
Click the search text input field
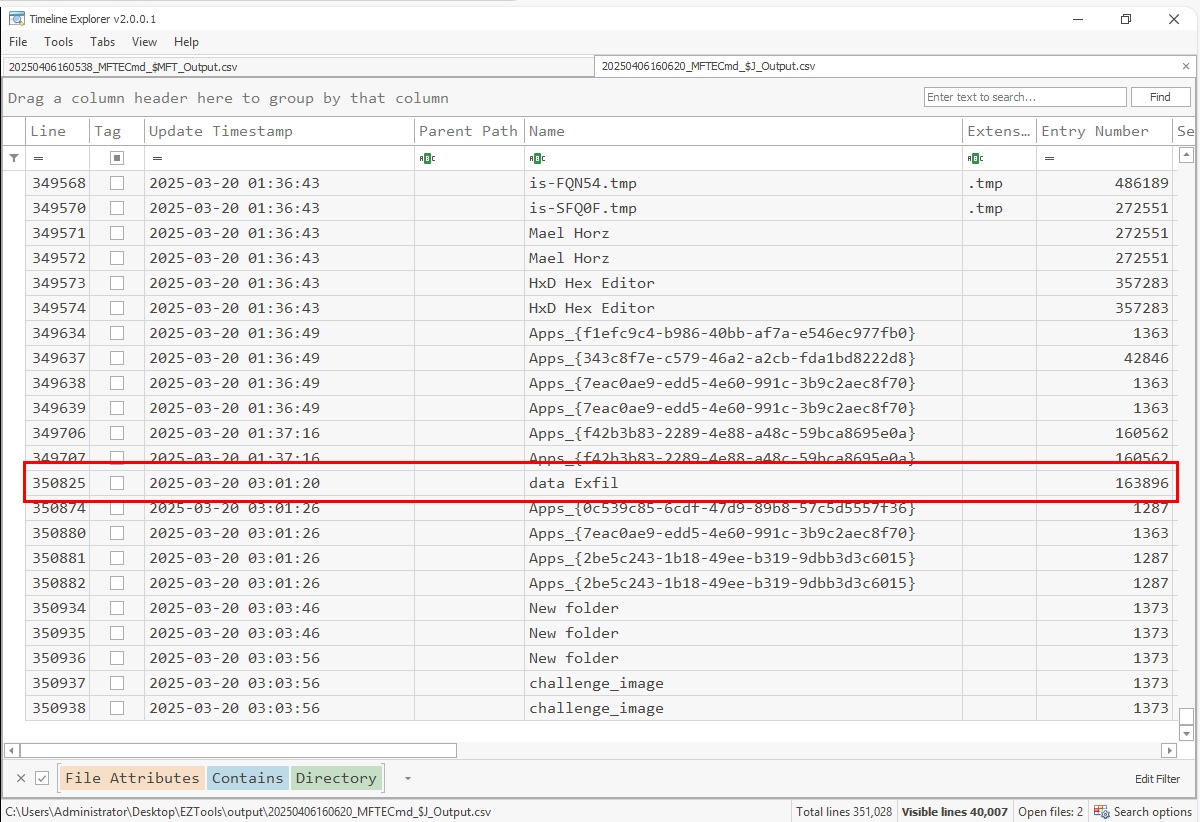tap(1024, 97)
